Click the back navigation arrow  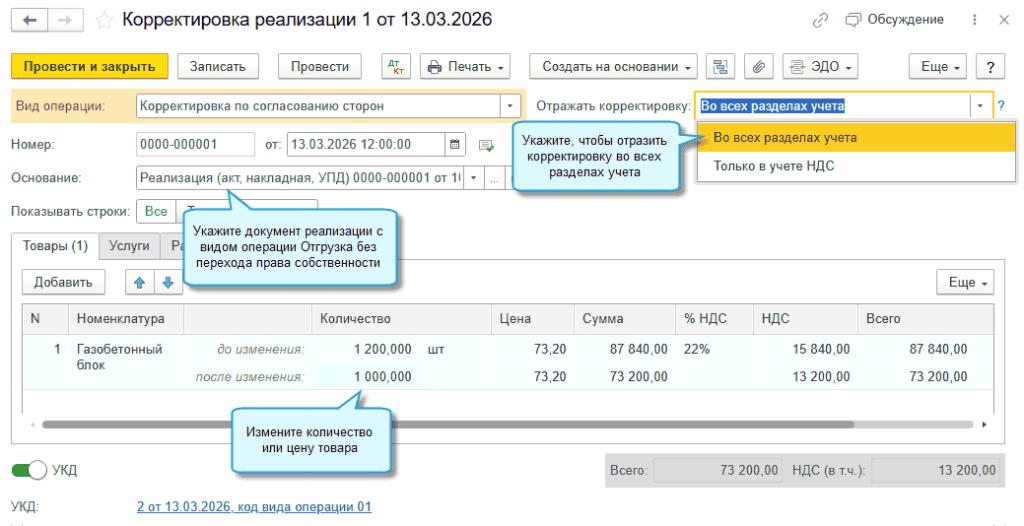(x=30, y=20)
